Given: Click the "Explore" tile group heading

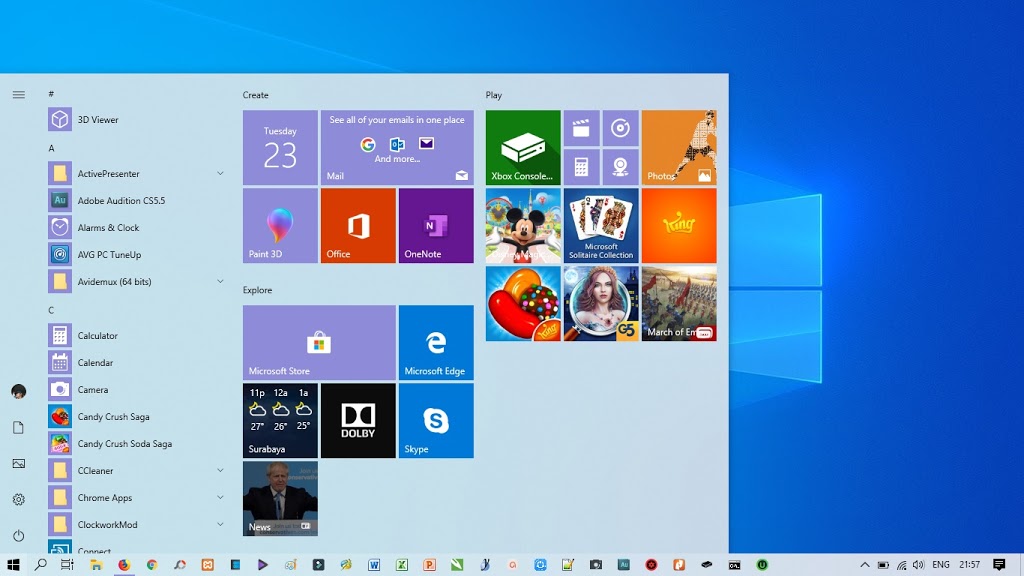Looking at the screenshot, I should pos(257,290).
